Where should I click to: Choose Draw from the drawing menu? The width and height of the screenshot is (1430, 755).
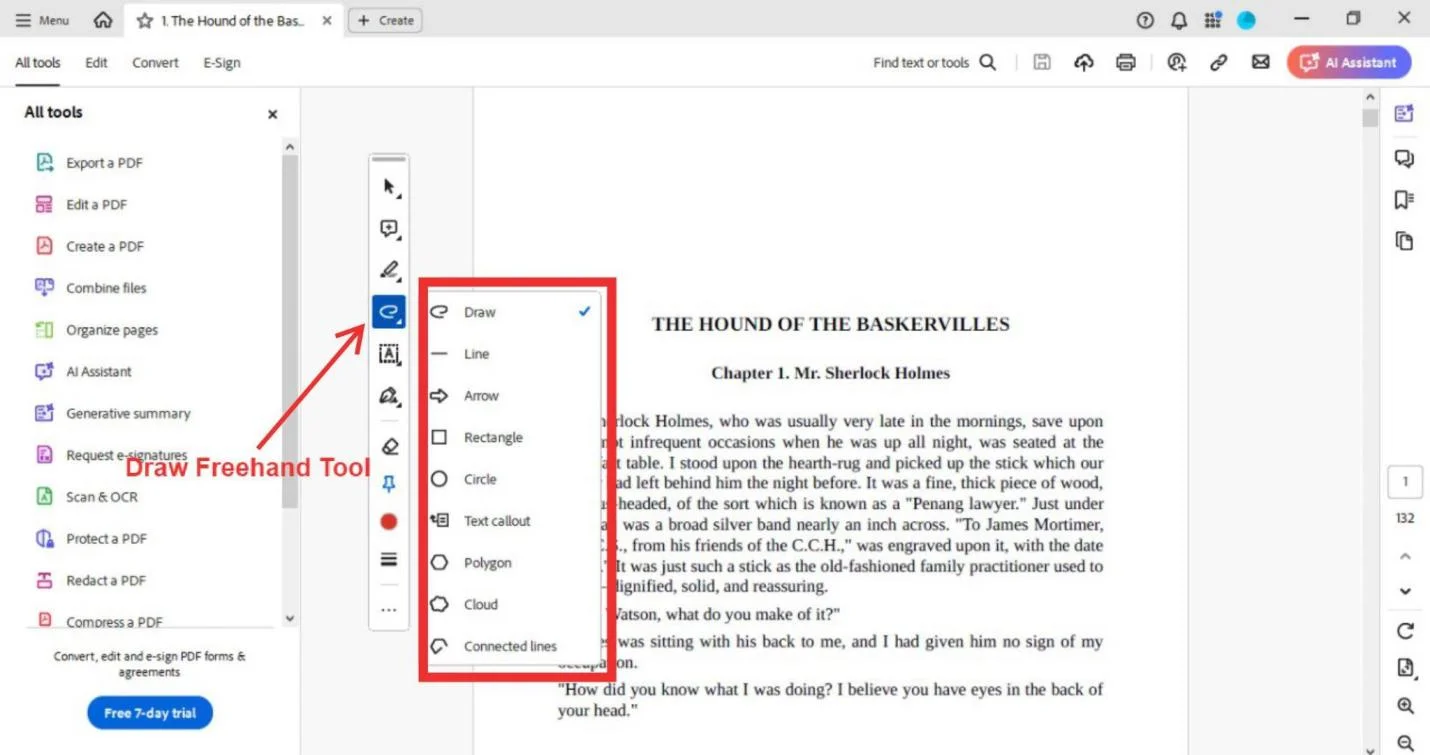[511, 312]
